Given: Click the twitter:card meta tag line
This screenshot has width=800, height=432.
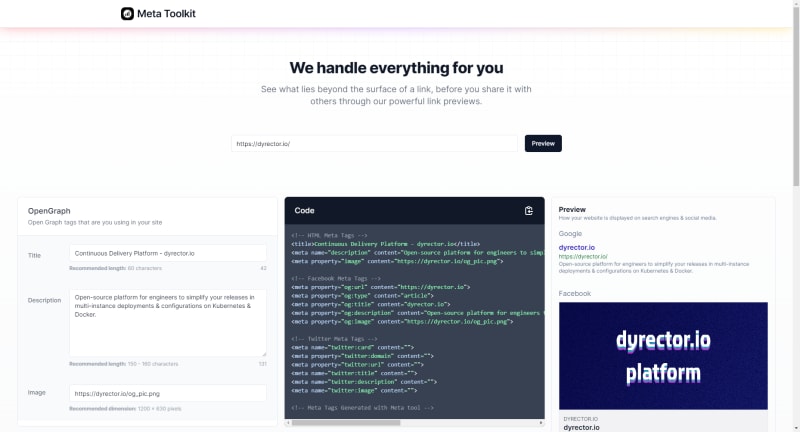Looking at the screenshot, I should [x=353, y=347].
